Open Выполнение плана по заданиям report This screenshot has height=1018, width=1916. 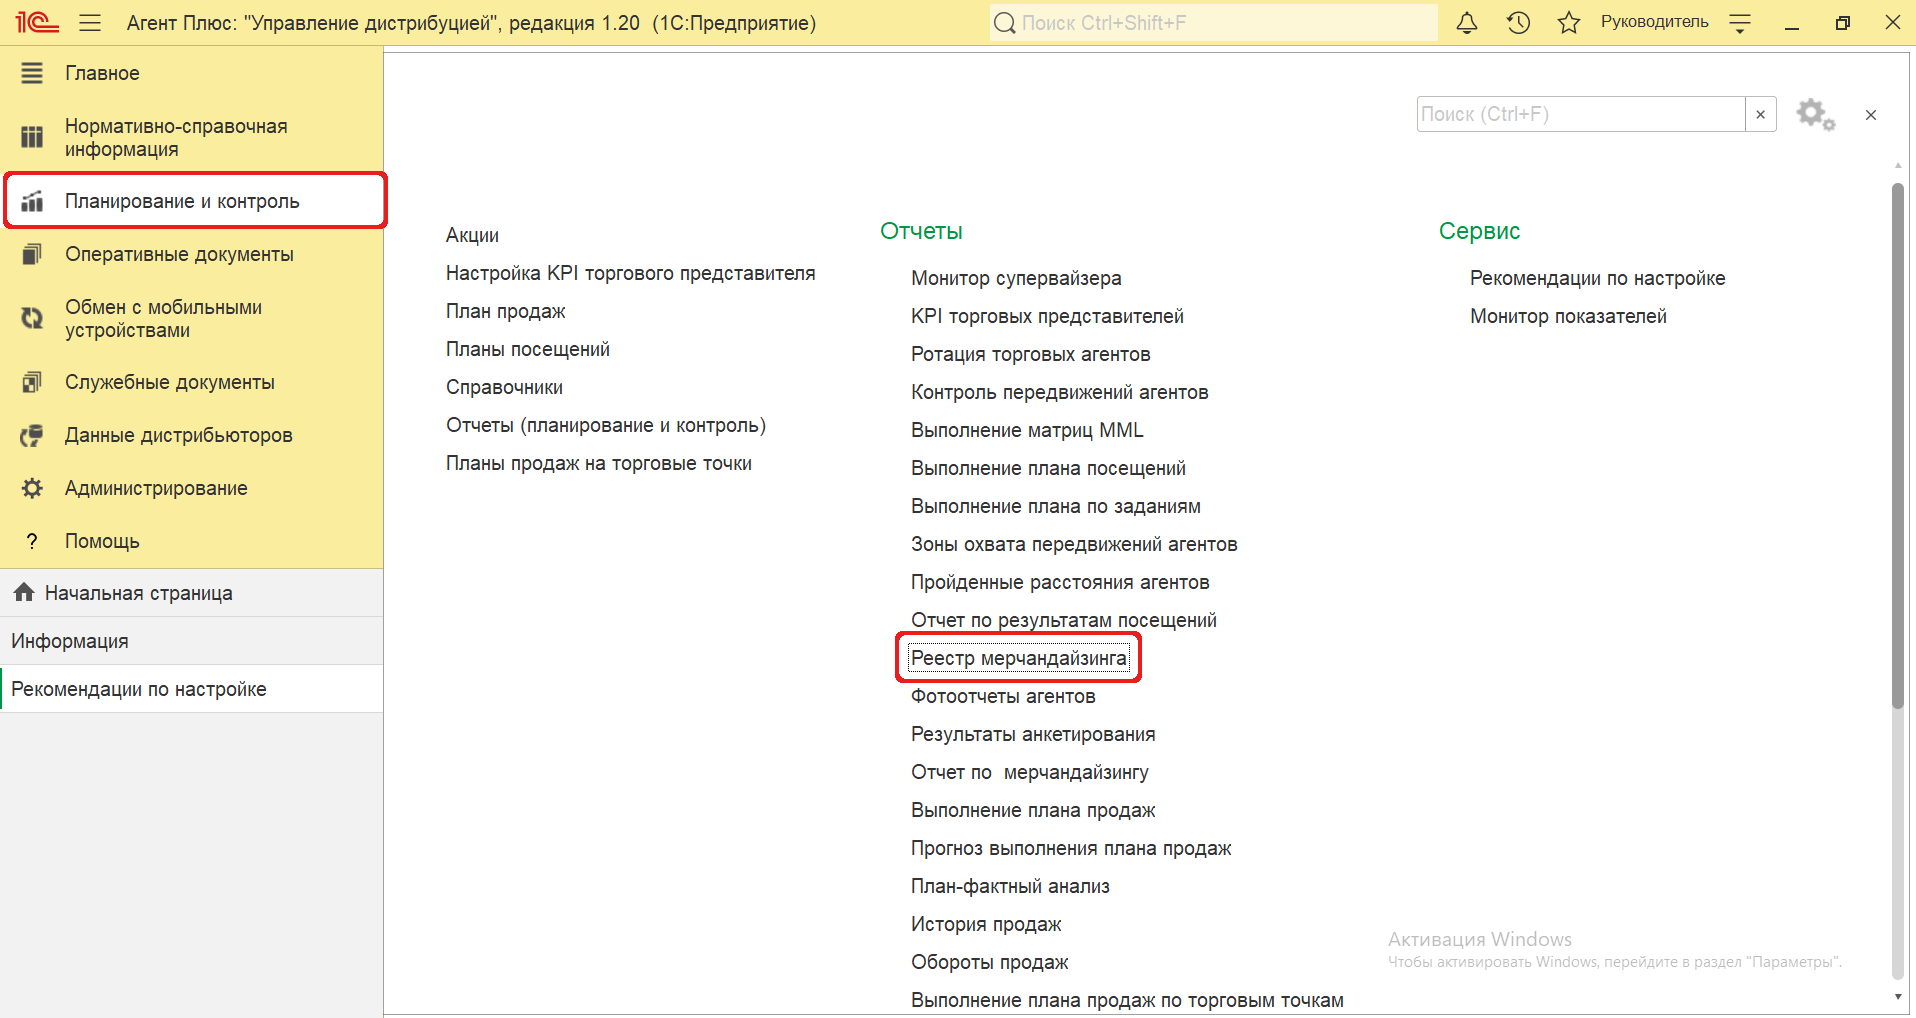point(1056,506)
